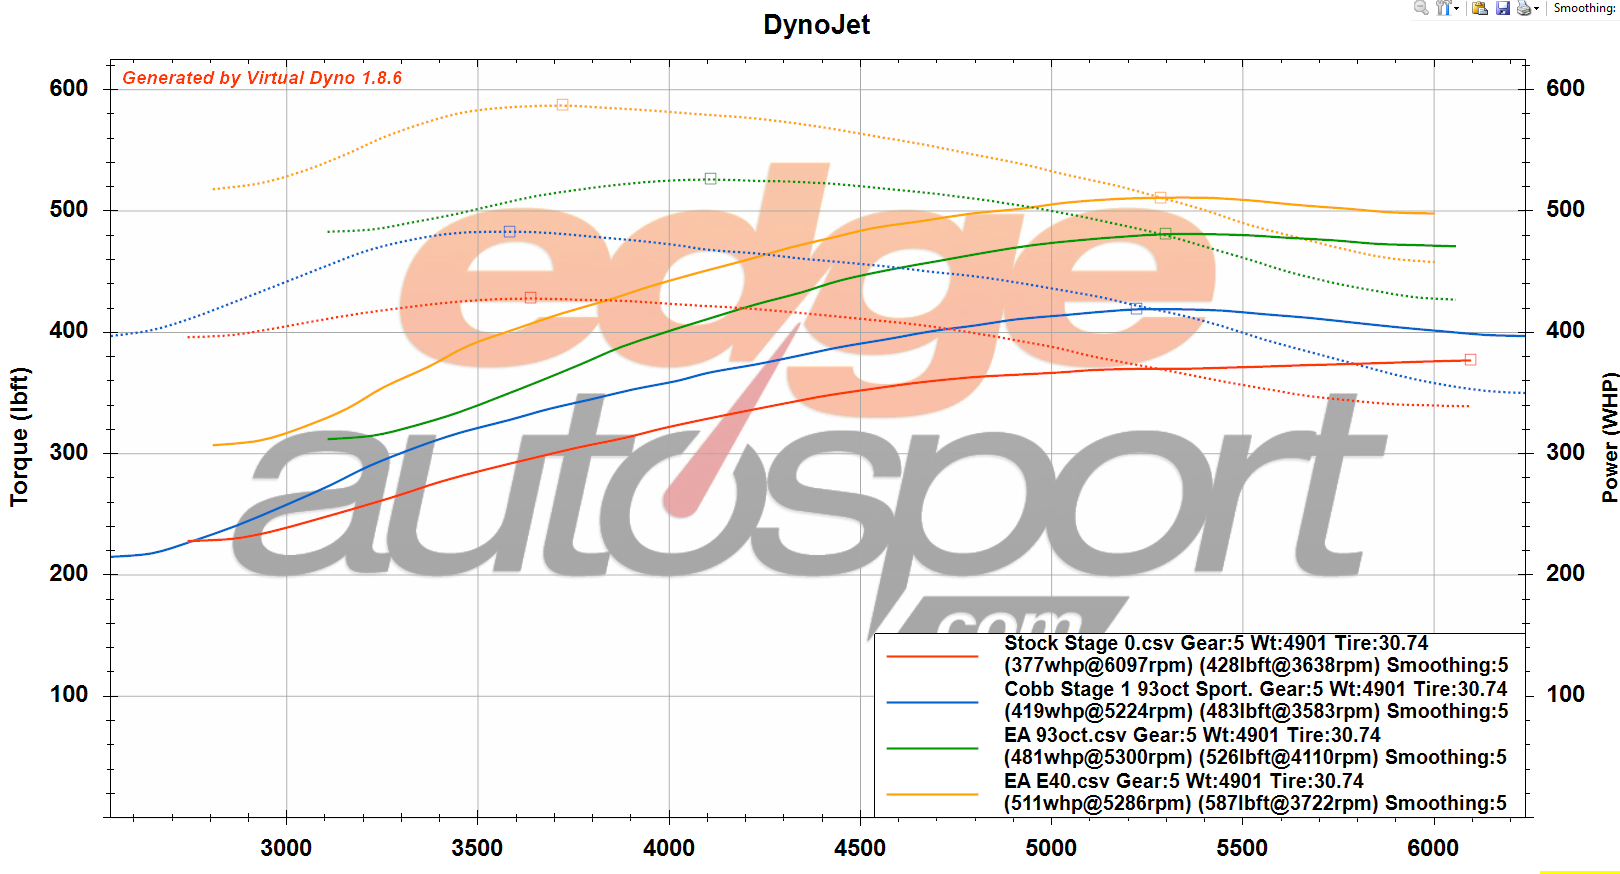Click the zoom out magnifier icon
The image size is (1620, 874).
1420,8
